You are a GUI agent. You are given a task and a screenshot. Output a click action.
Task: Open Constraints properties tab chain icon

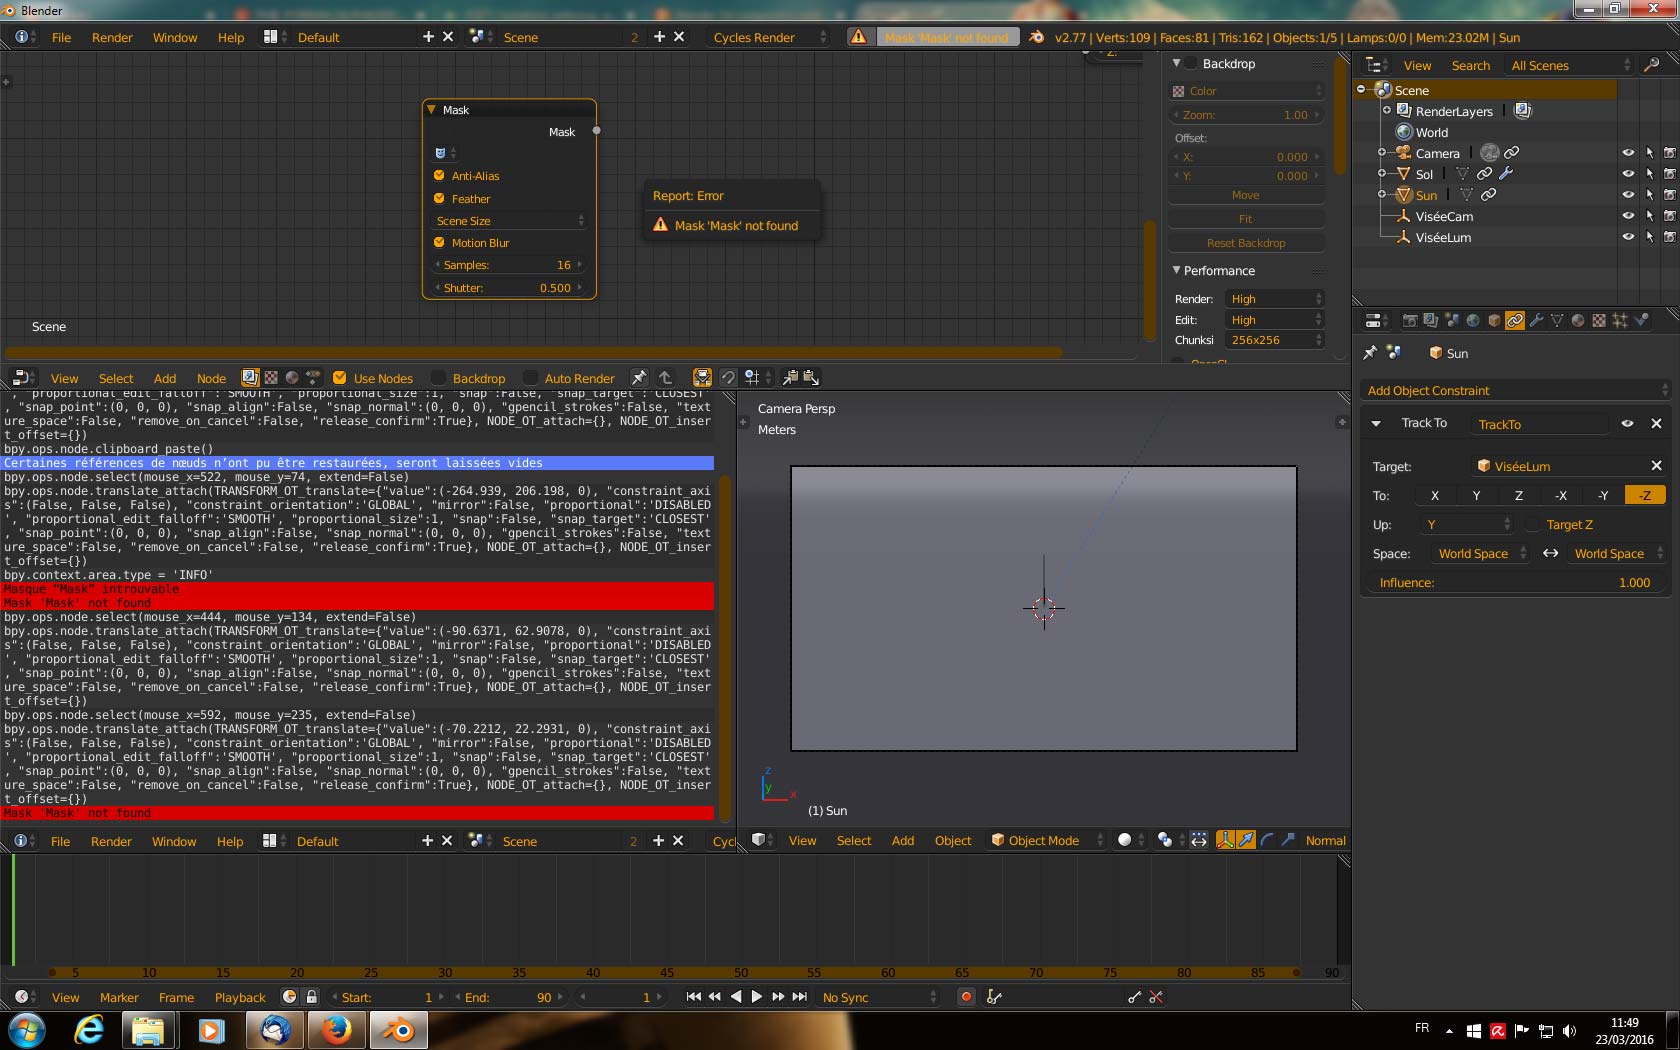pyautogui.click(x=1515, y=321)
